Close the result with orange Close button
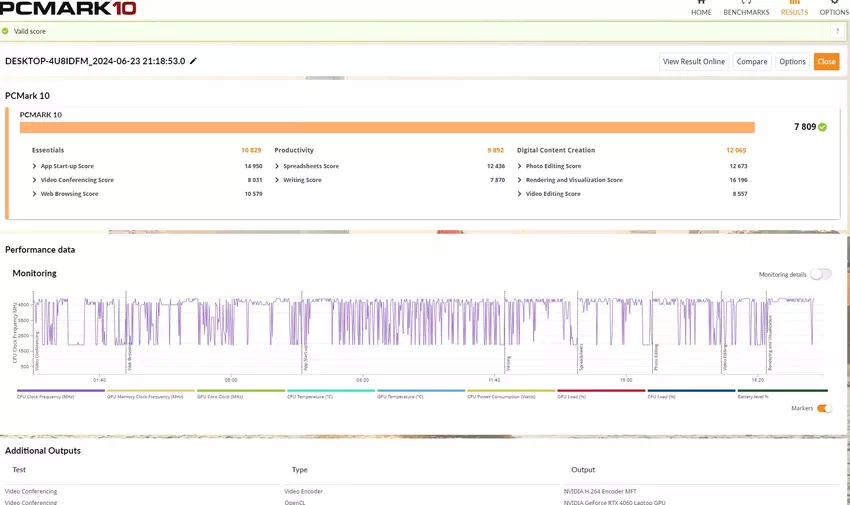This screenshot has width=850, height=505. point(826,62)
